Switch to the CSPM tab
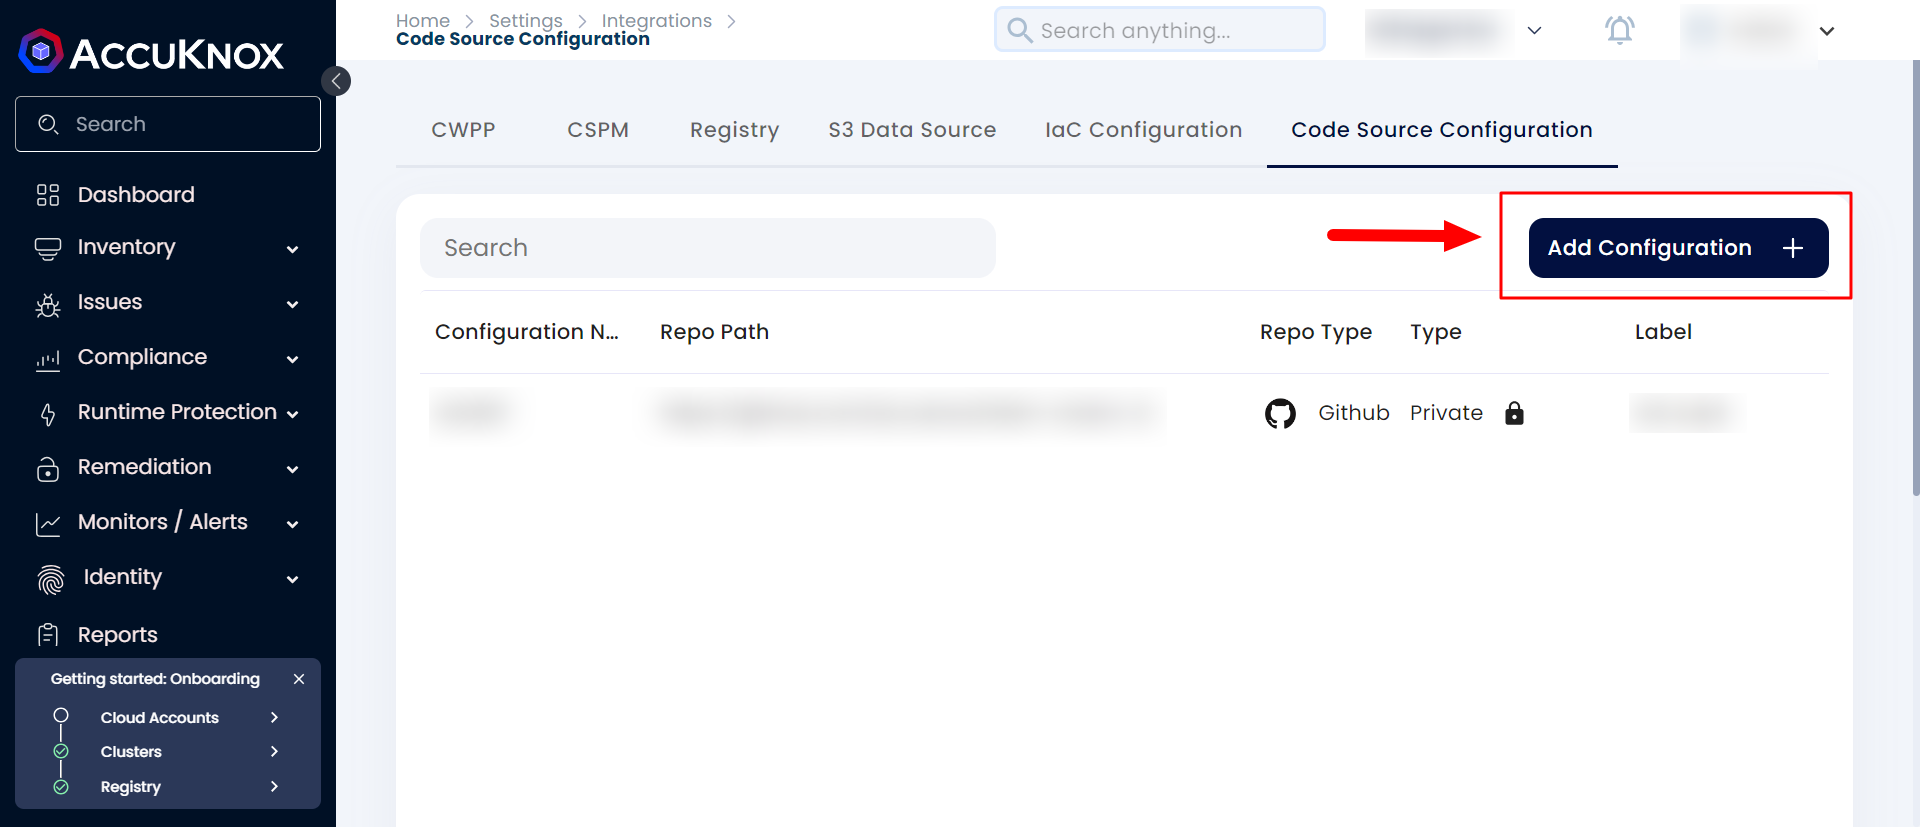 click(x=598, y=130)
